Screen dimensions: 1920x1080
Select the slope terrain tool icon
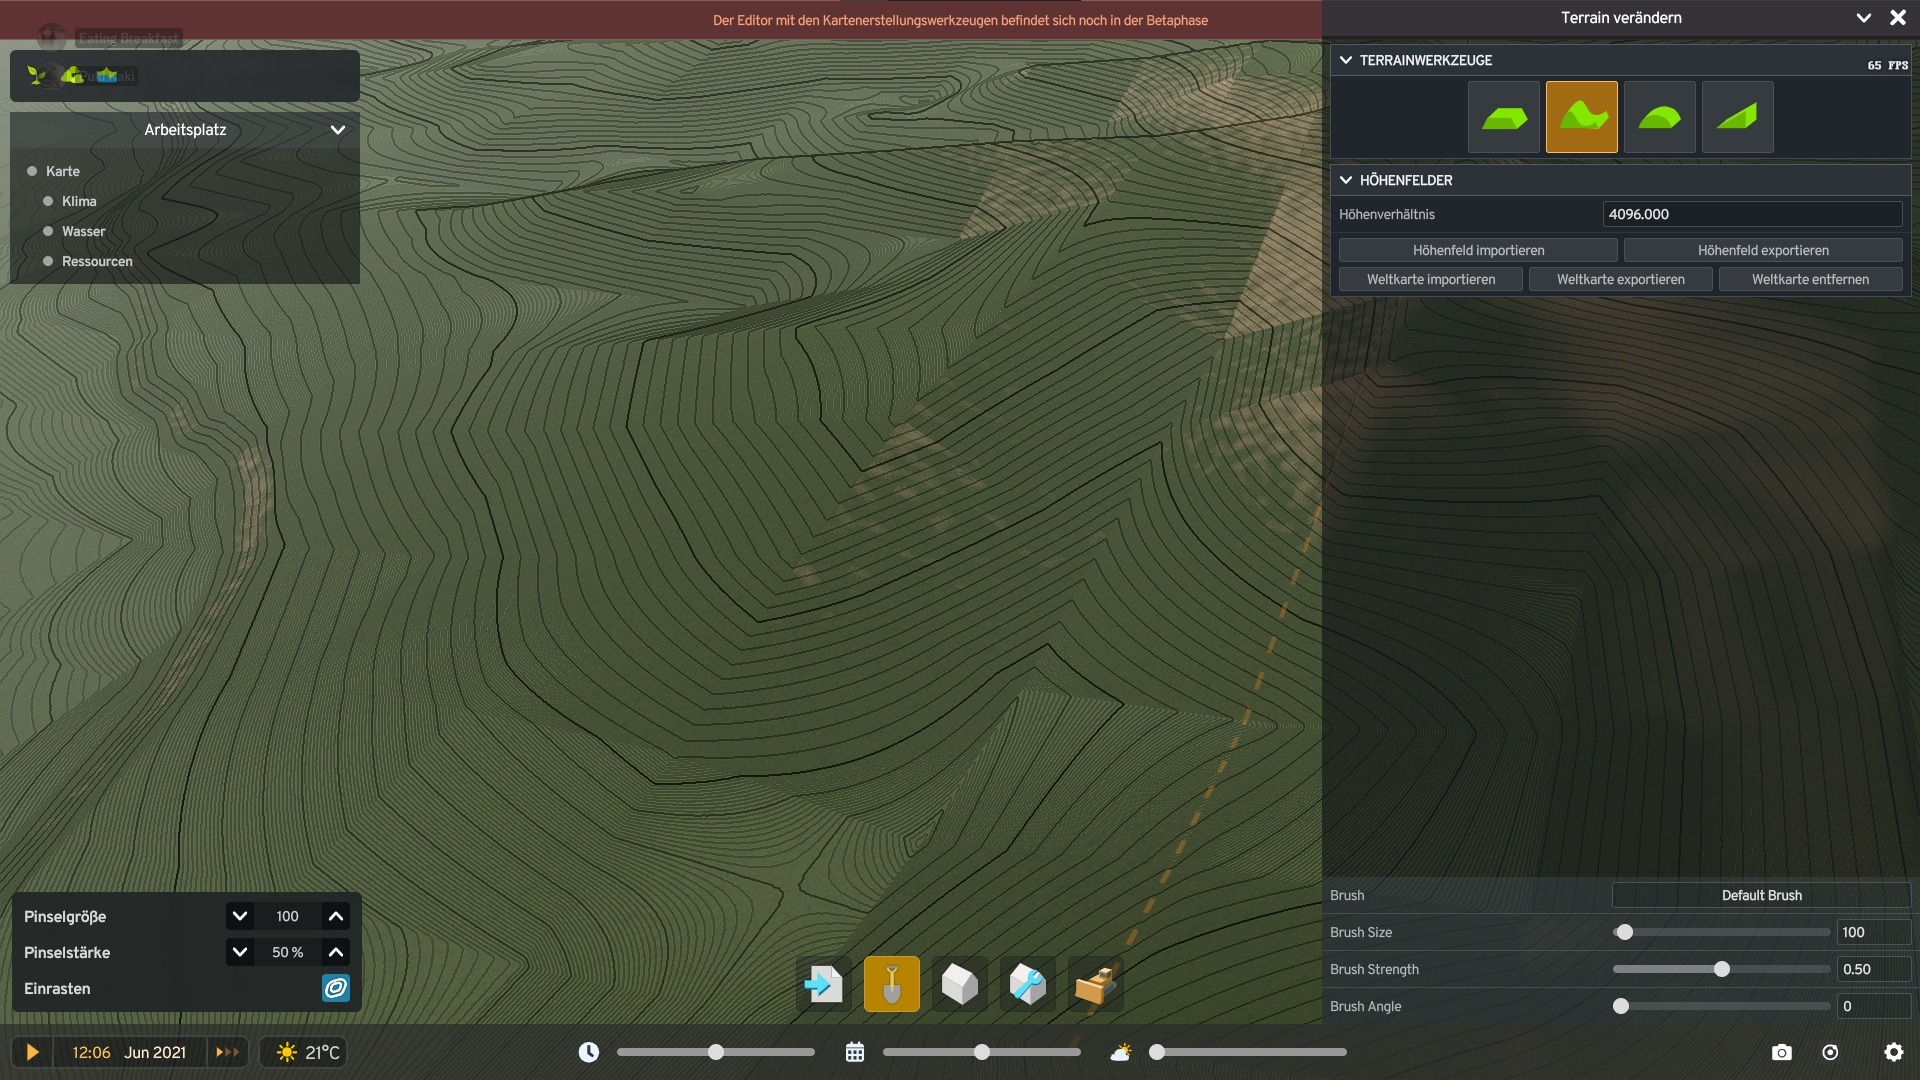(1737, 117)
